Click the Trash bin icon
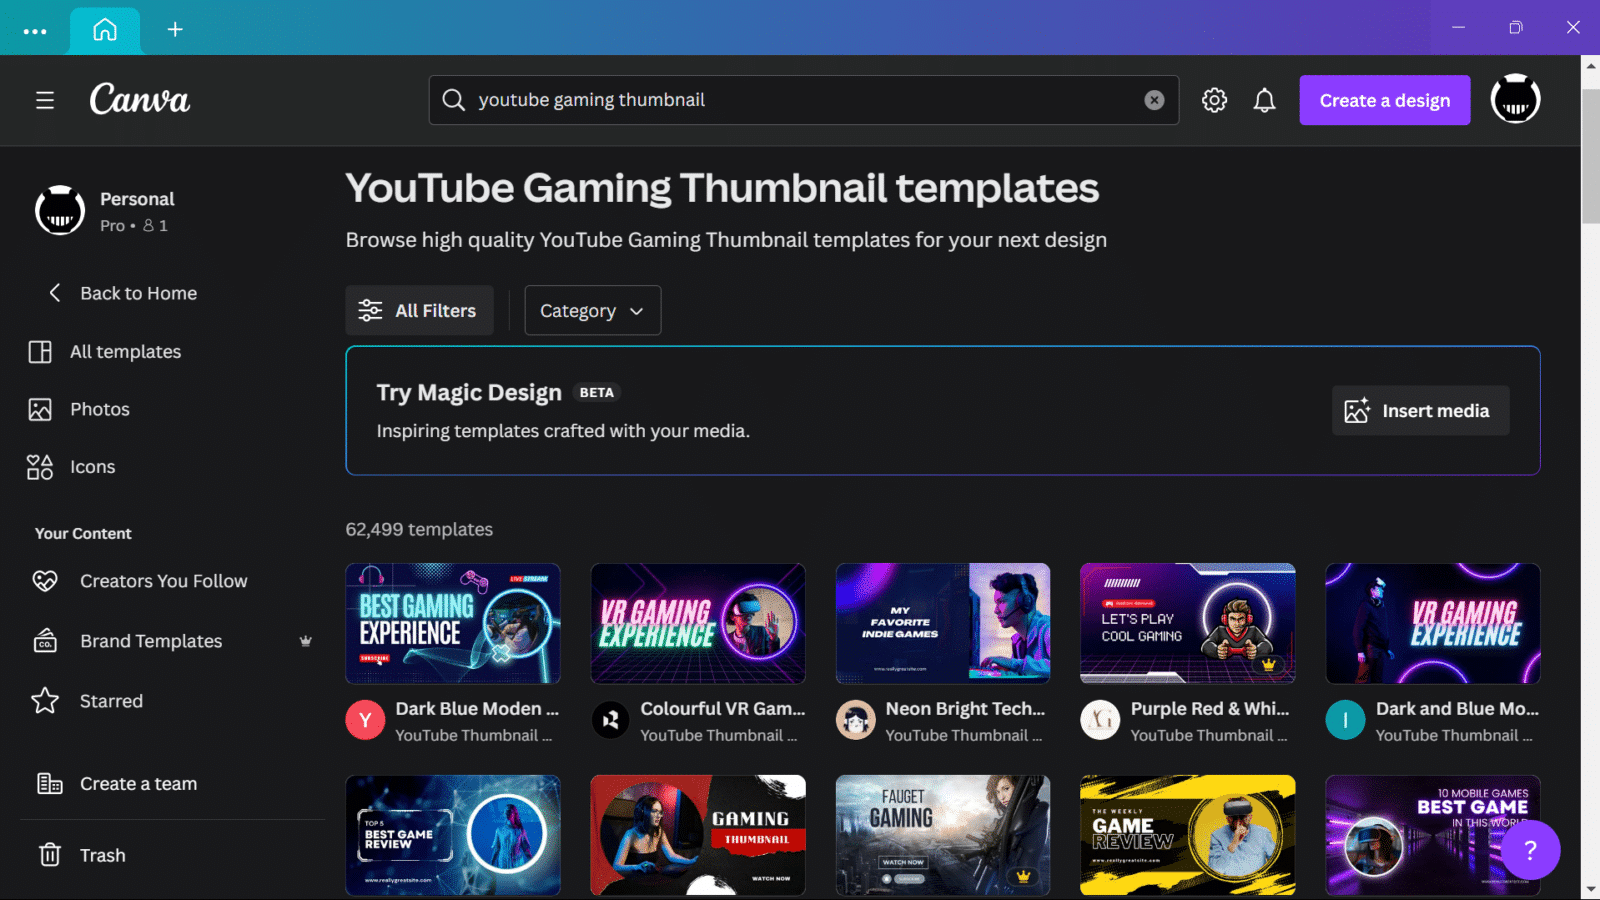 point(50,855)
